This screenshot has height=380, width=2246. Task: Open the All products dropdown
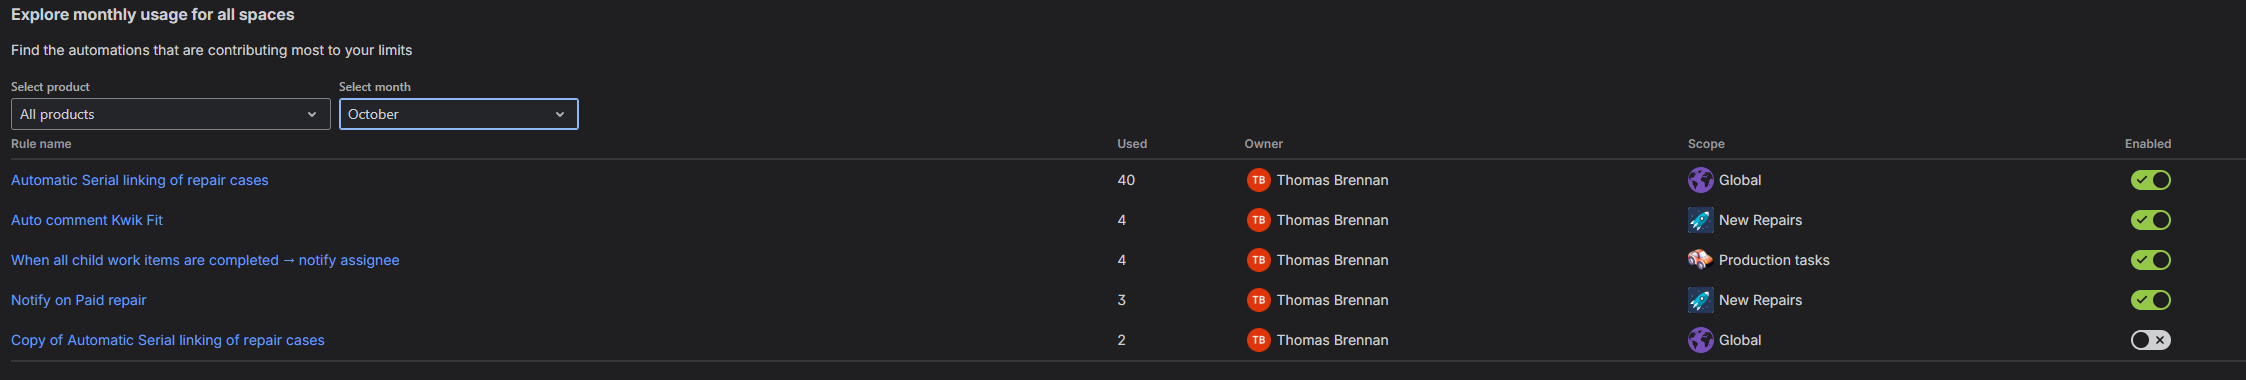point(170,114)
